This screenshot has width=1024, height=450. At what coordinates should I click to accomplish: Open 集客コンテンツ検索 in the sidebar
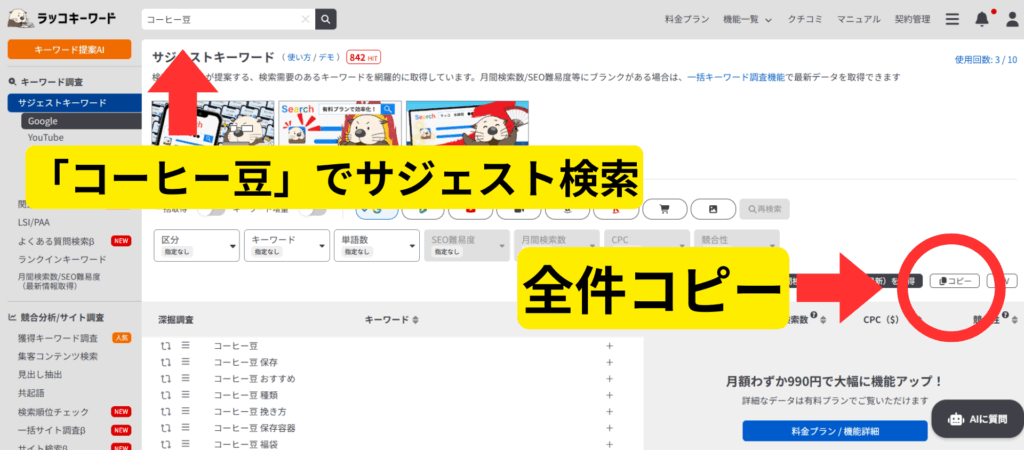coord(57,356)
